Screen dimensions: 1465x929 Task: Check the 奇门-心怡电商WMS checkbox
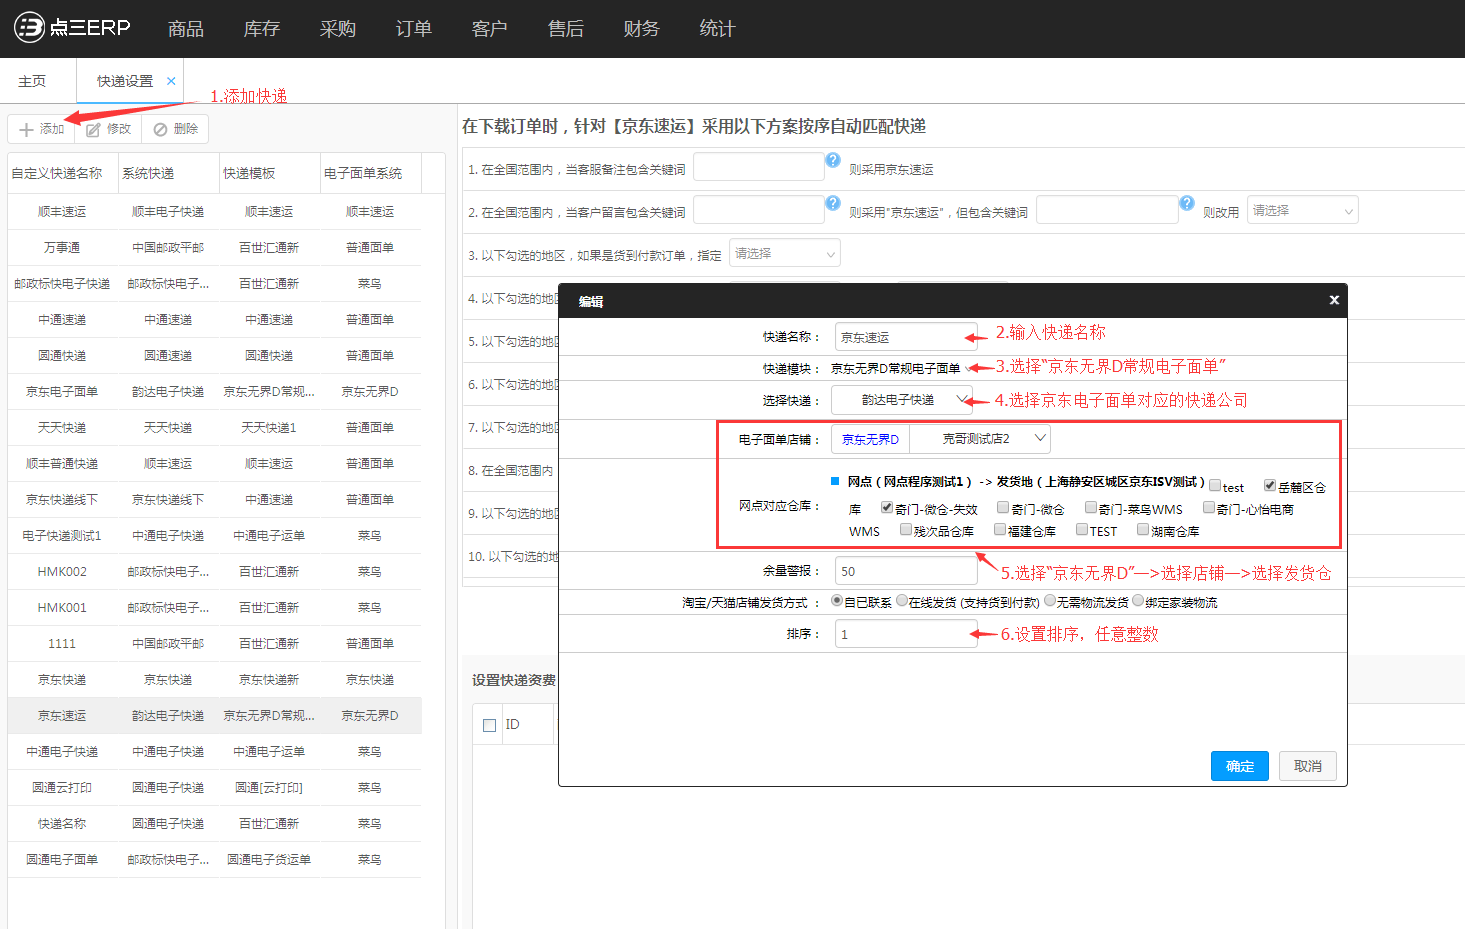pyautogui.click(x=1209, y=507)
